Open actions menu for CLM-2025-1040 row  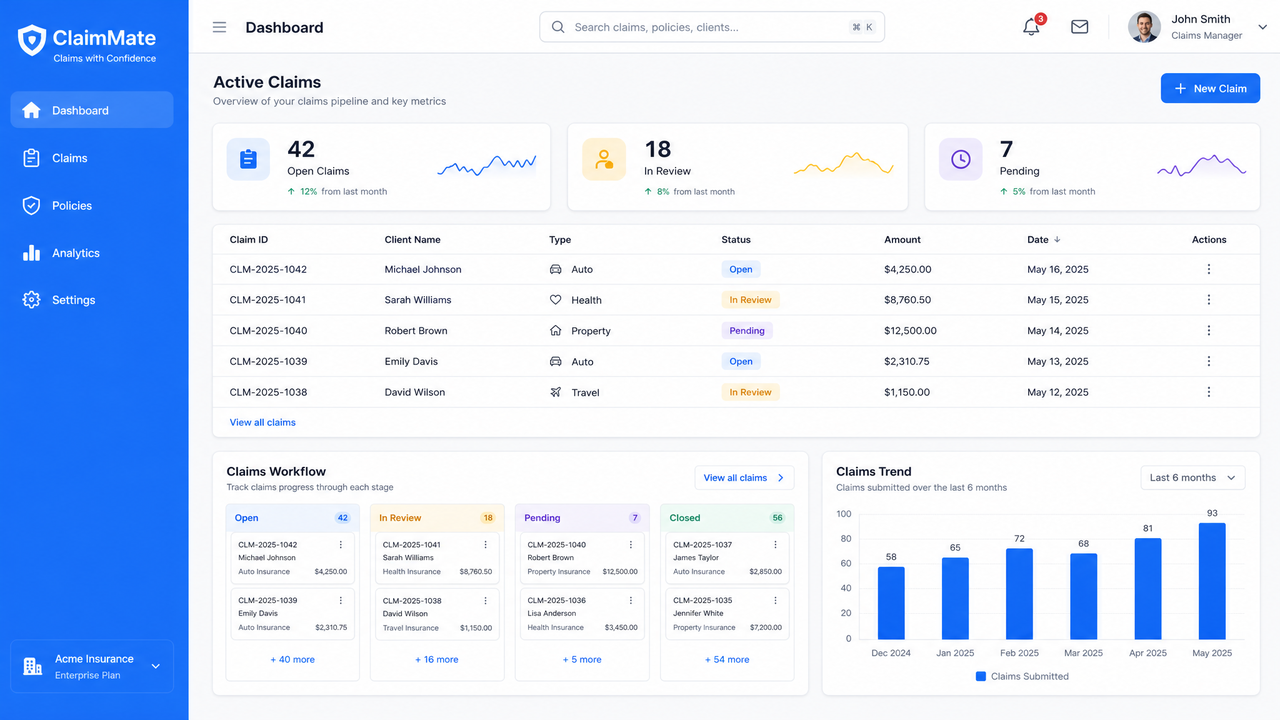[x=1208, y=331]
